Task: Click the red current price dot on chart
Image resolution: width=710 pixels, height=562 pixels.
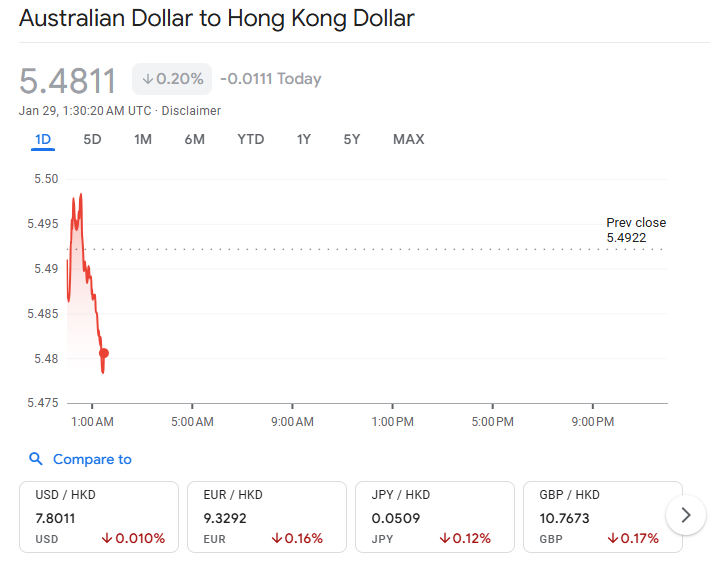Action: click(104, 353)
